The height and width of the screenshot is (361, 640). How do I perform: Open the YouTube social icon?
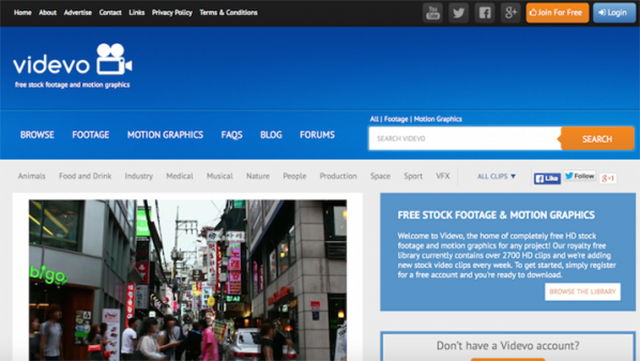point(433,13)
